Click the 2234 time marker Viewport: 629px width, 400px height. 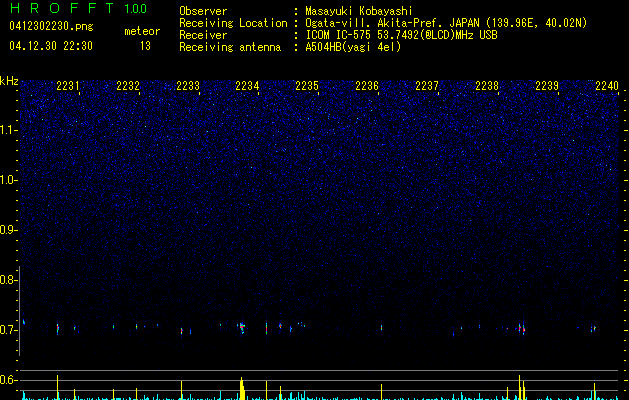click(248, 86)
